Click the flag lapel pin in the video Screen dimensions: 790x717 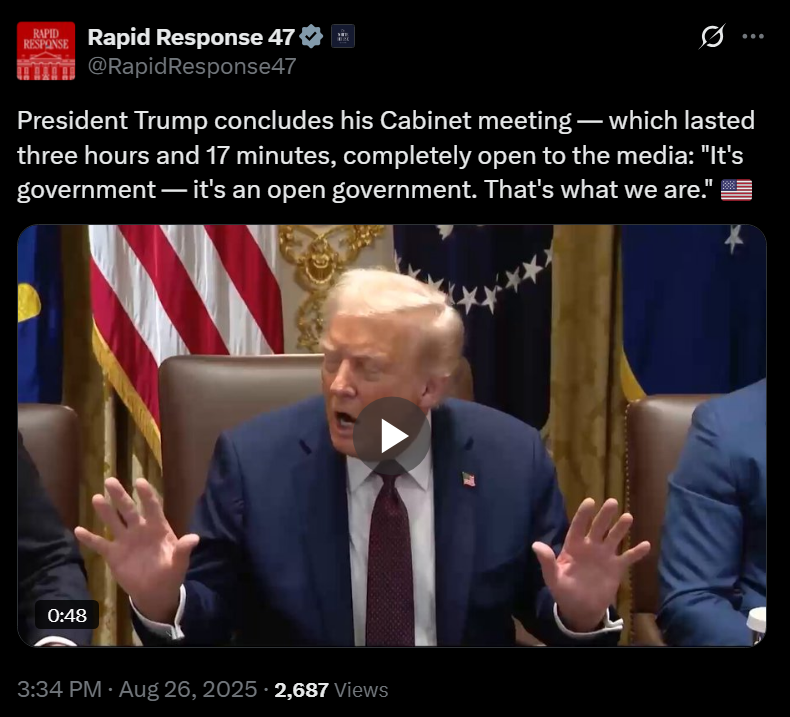point(469,479)
